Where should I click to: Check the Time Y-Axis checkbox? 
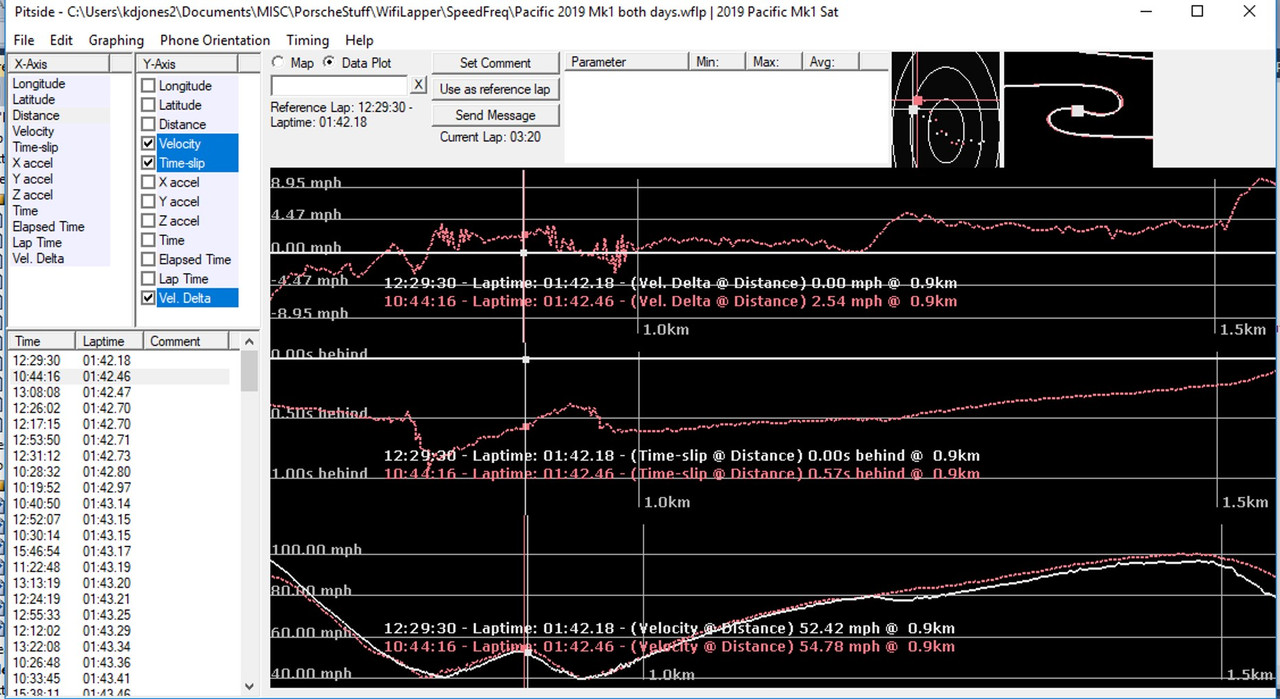tap(148, 240)
